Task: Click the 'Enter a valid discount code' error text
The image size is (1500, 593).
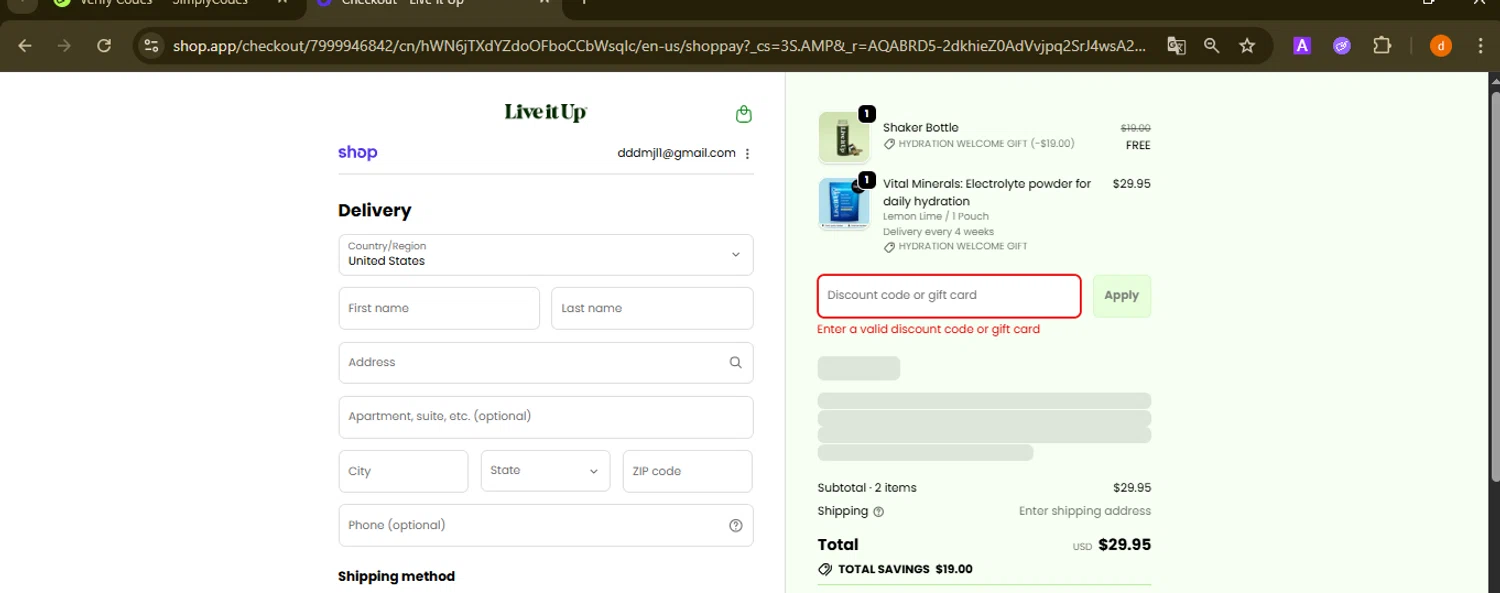Action: (928, 329)
